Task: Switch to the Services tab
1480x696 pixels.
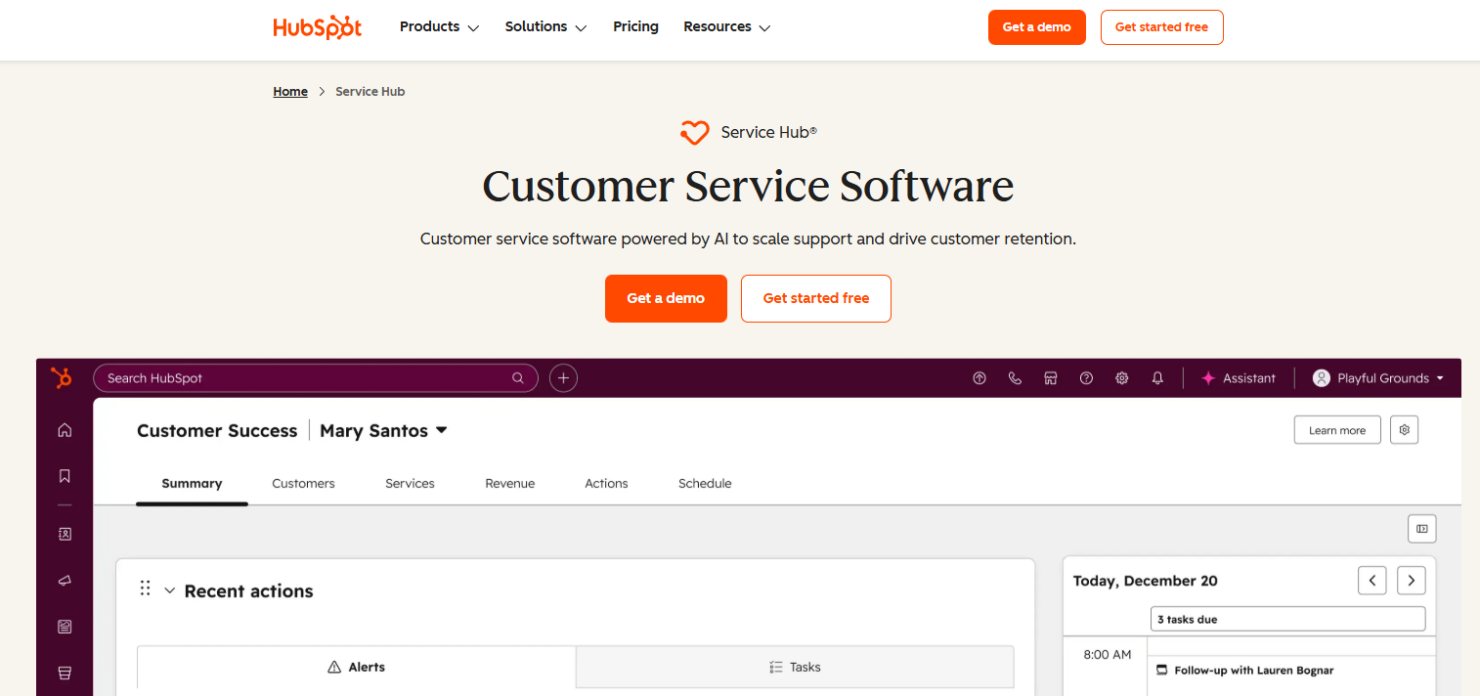Action: tap(410, 484)
